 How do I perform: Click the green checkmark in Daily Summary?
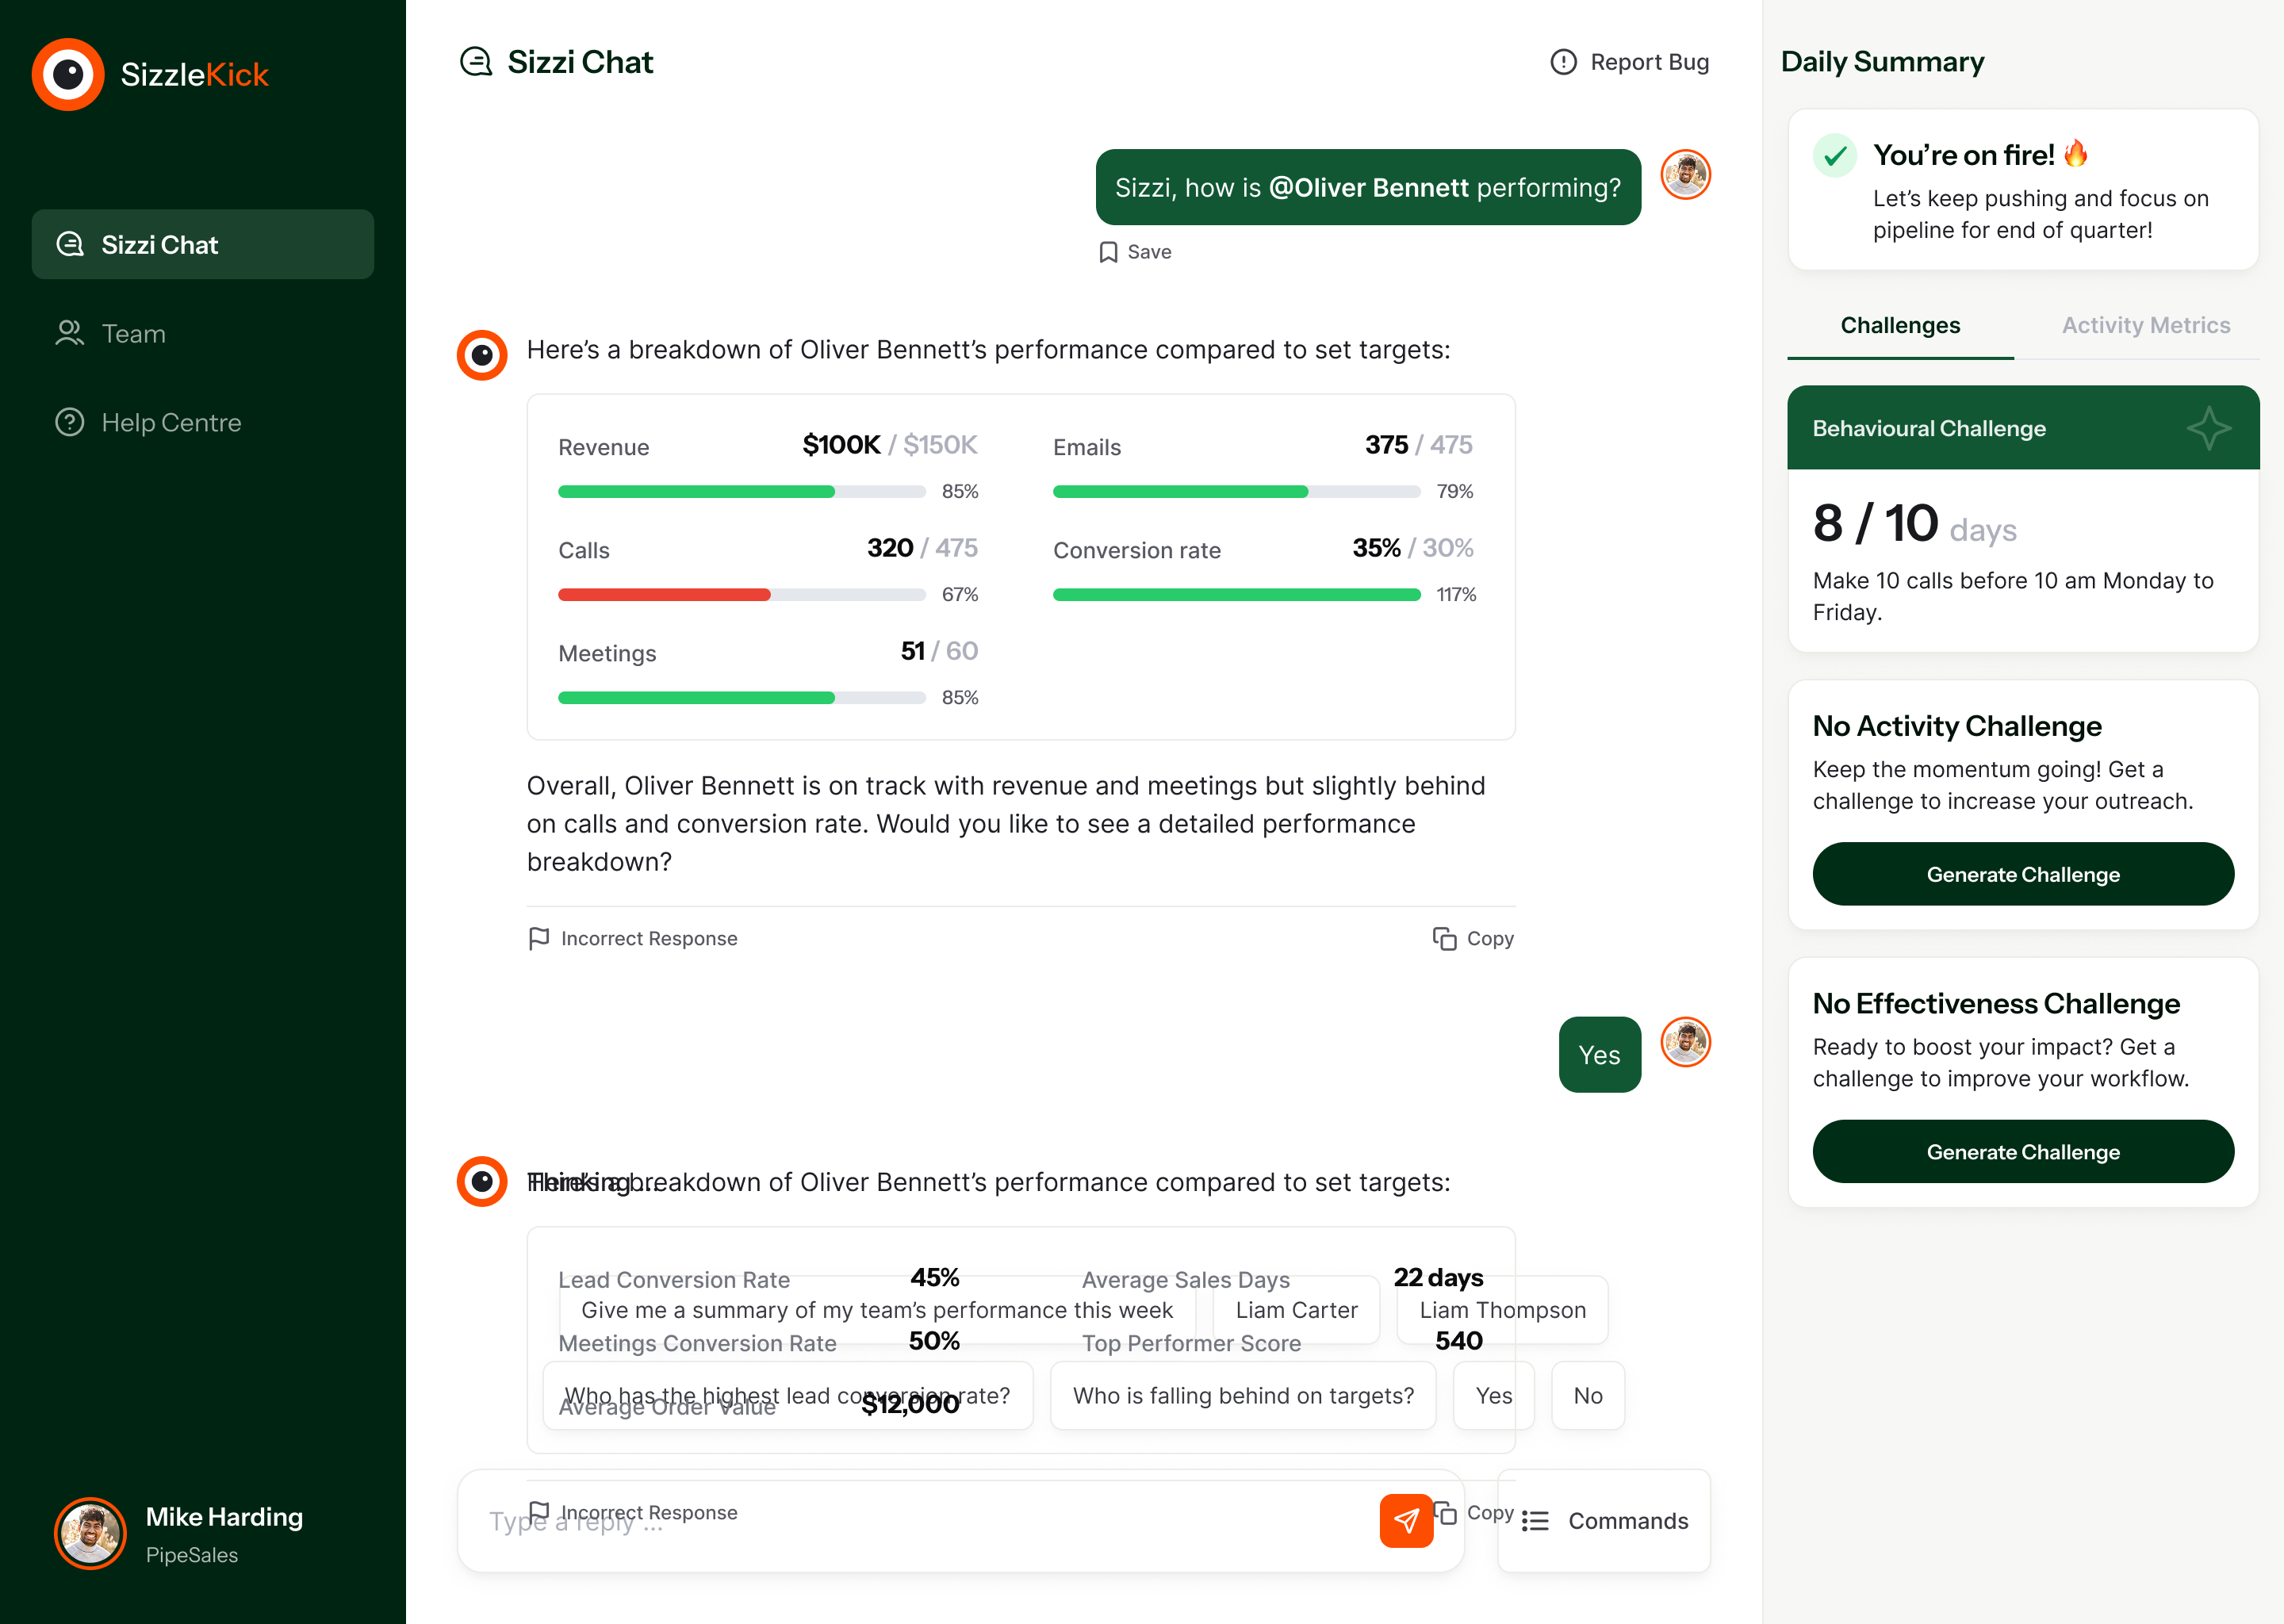click(1835, 155)
